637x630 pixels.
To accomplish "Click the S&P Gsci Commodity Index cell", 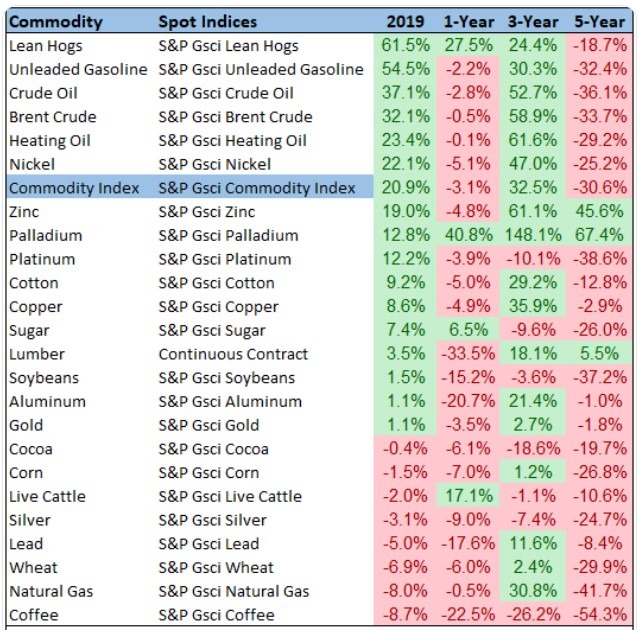I will click(259, 187).
